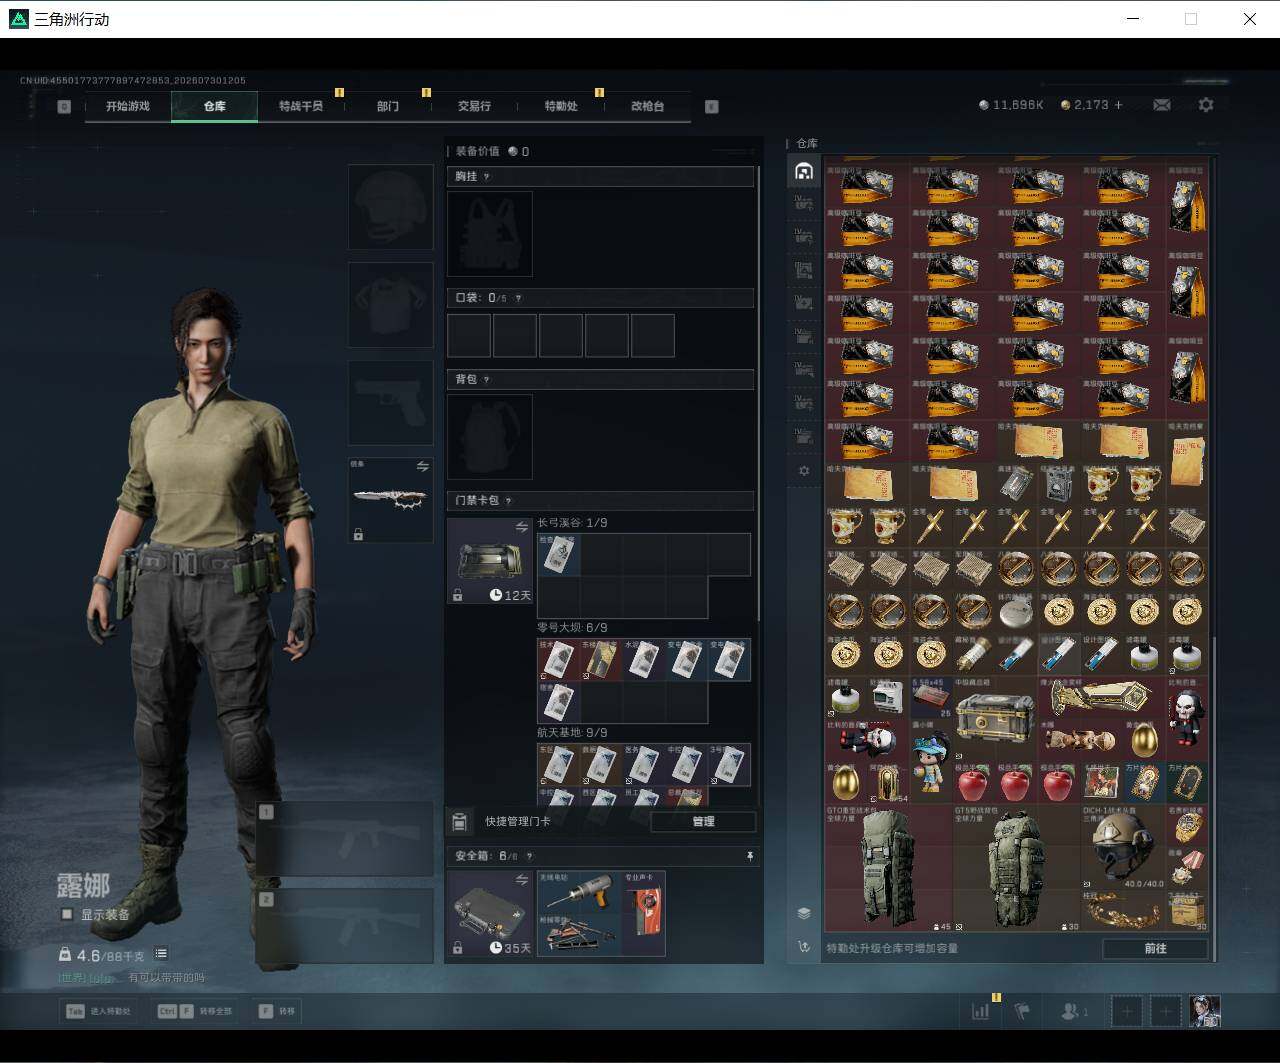Select the GTO heavy tactical backpack
Image resolution: width=1280 pixels, height=1063 pixels.
[x=889, y=868]
